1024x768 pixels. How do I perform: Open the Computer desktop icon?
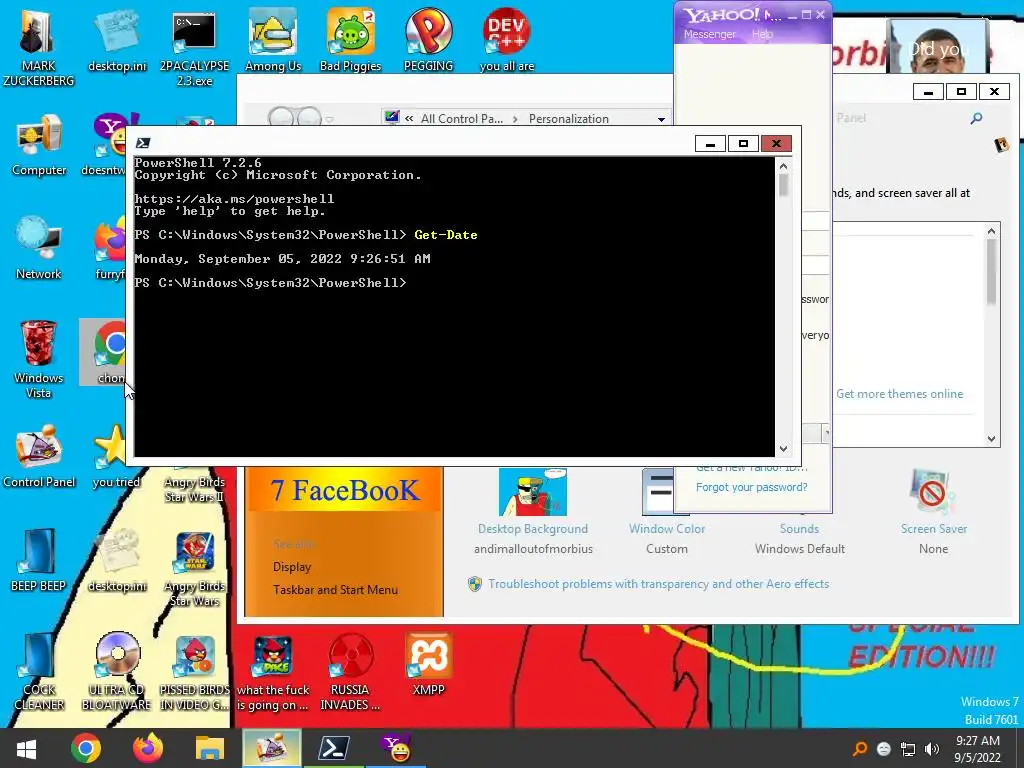point(39,145)
